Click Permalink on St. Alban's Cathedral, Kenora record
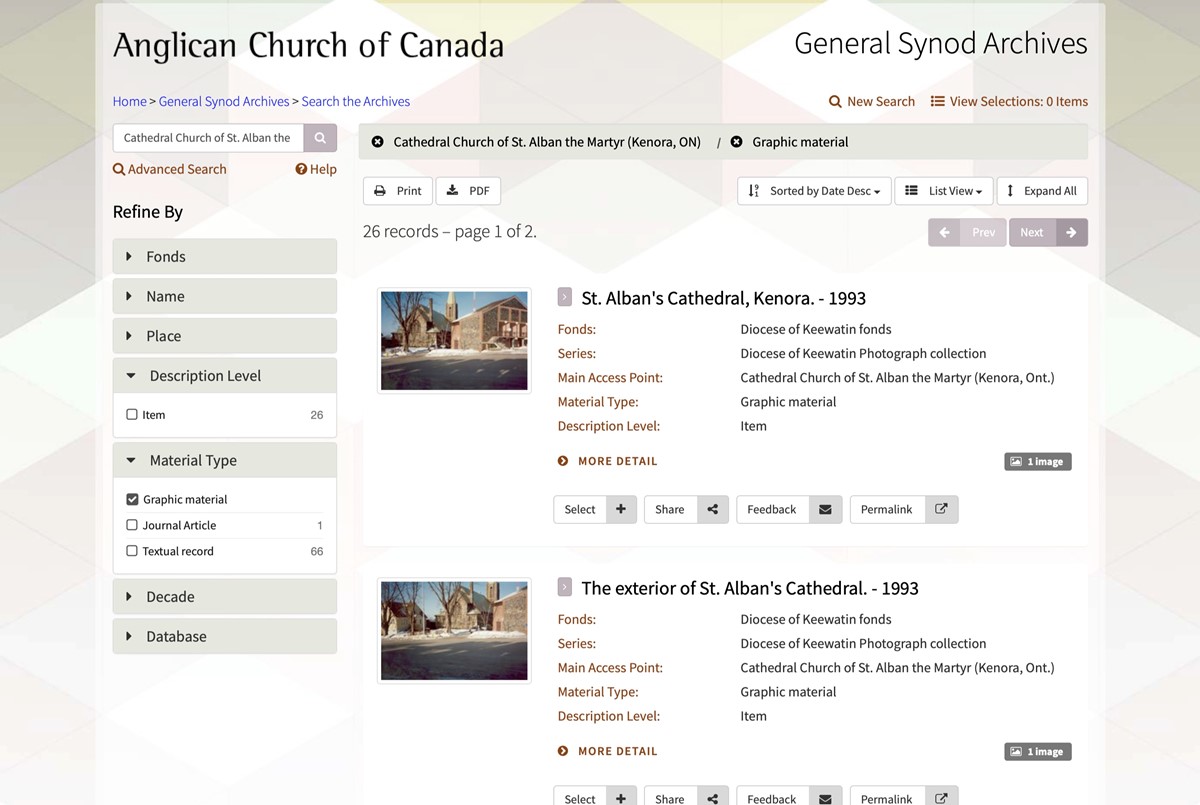The width and height of the screenshot is (1200, 805). (887, 509)
